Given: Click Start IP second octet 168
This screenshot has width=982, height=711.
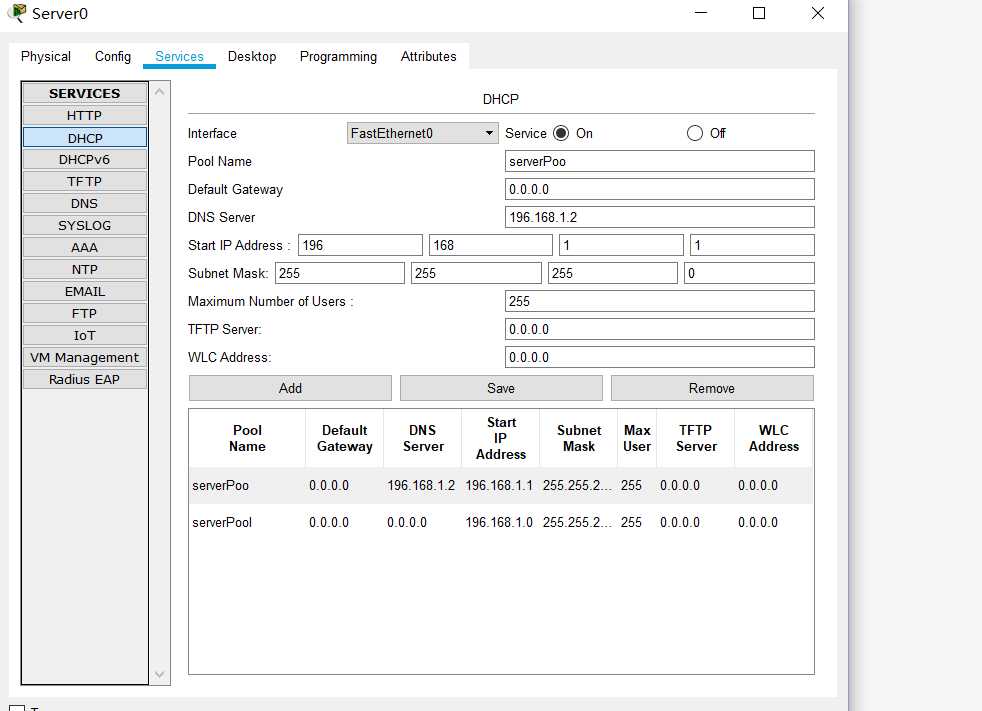Looking at the screenshot, I should pyautogui.click(x=491, y=245).
